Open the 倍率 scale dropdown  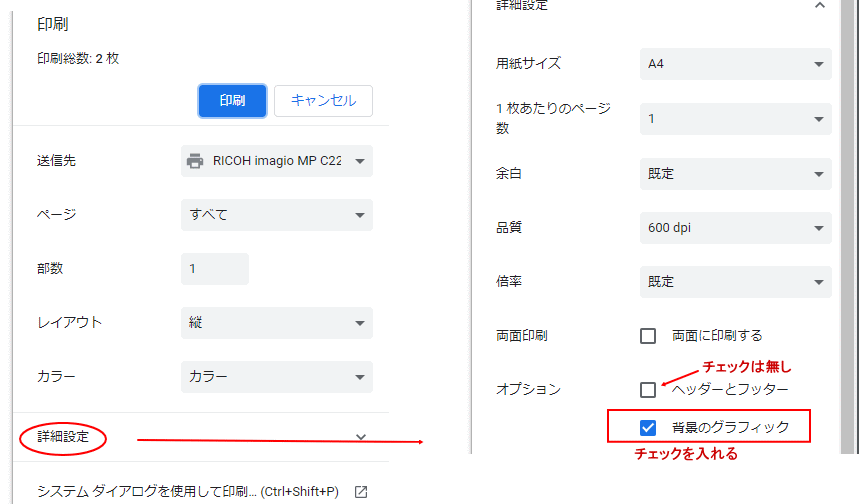click(735, 282)
